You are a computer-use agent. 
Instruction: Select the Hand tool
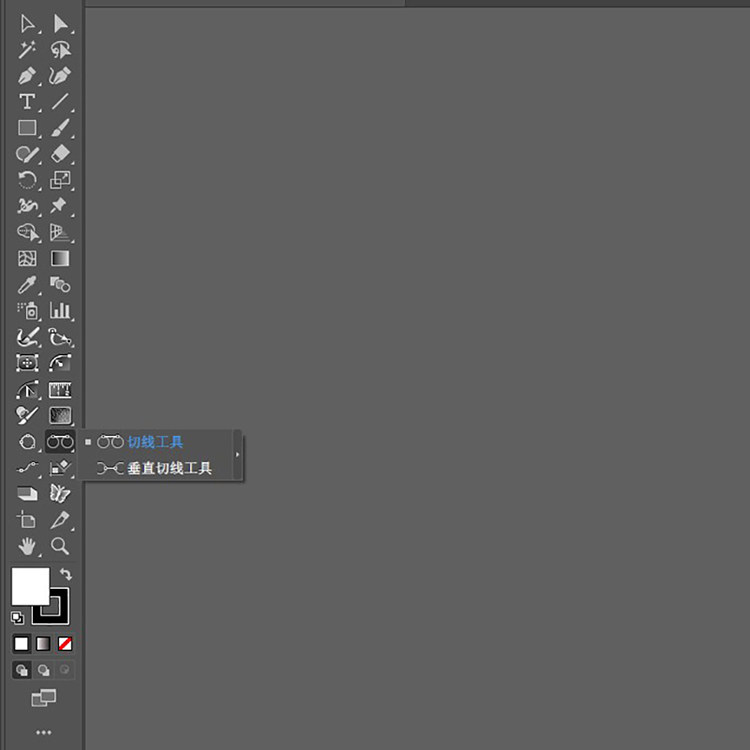click(27, 546)
